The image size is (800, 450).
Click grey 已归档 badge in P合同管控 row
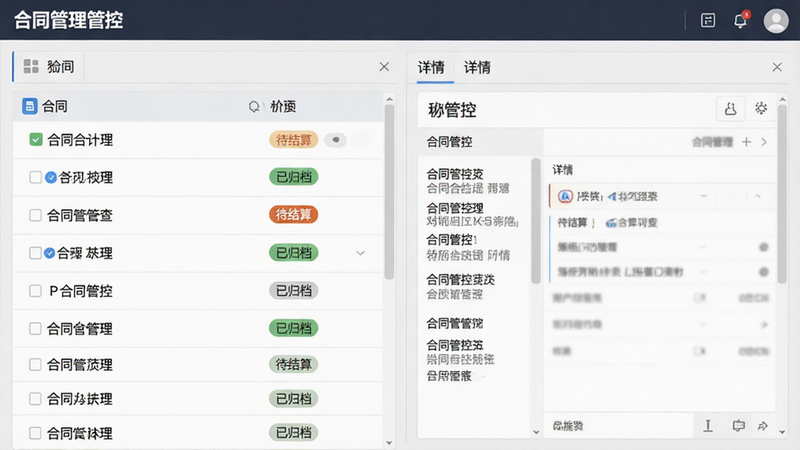coord(293,291)
